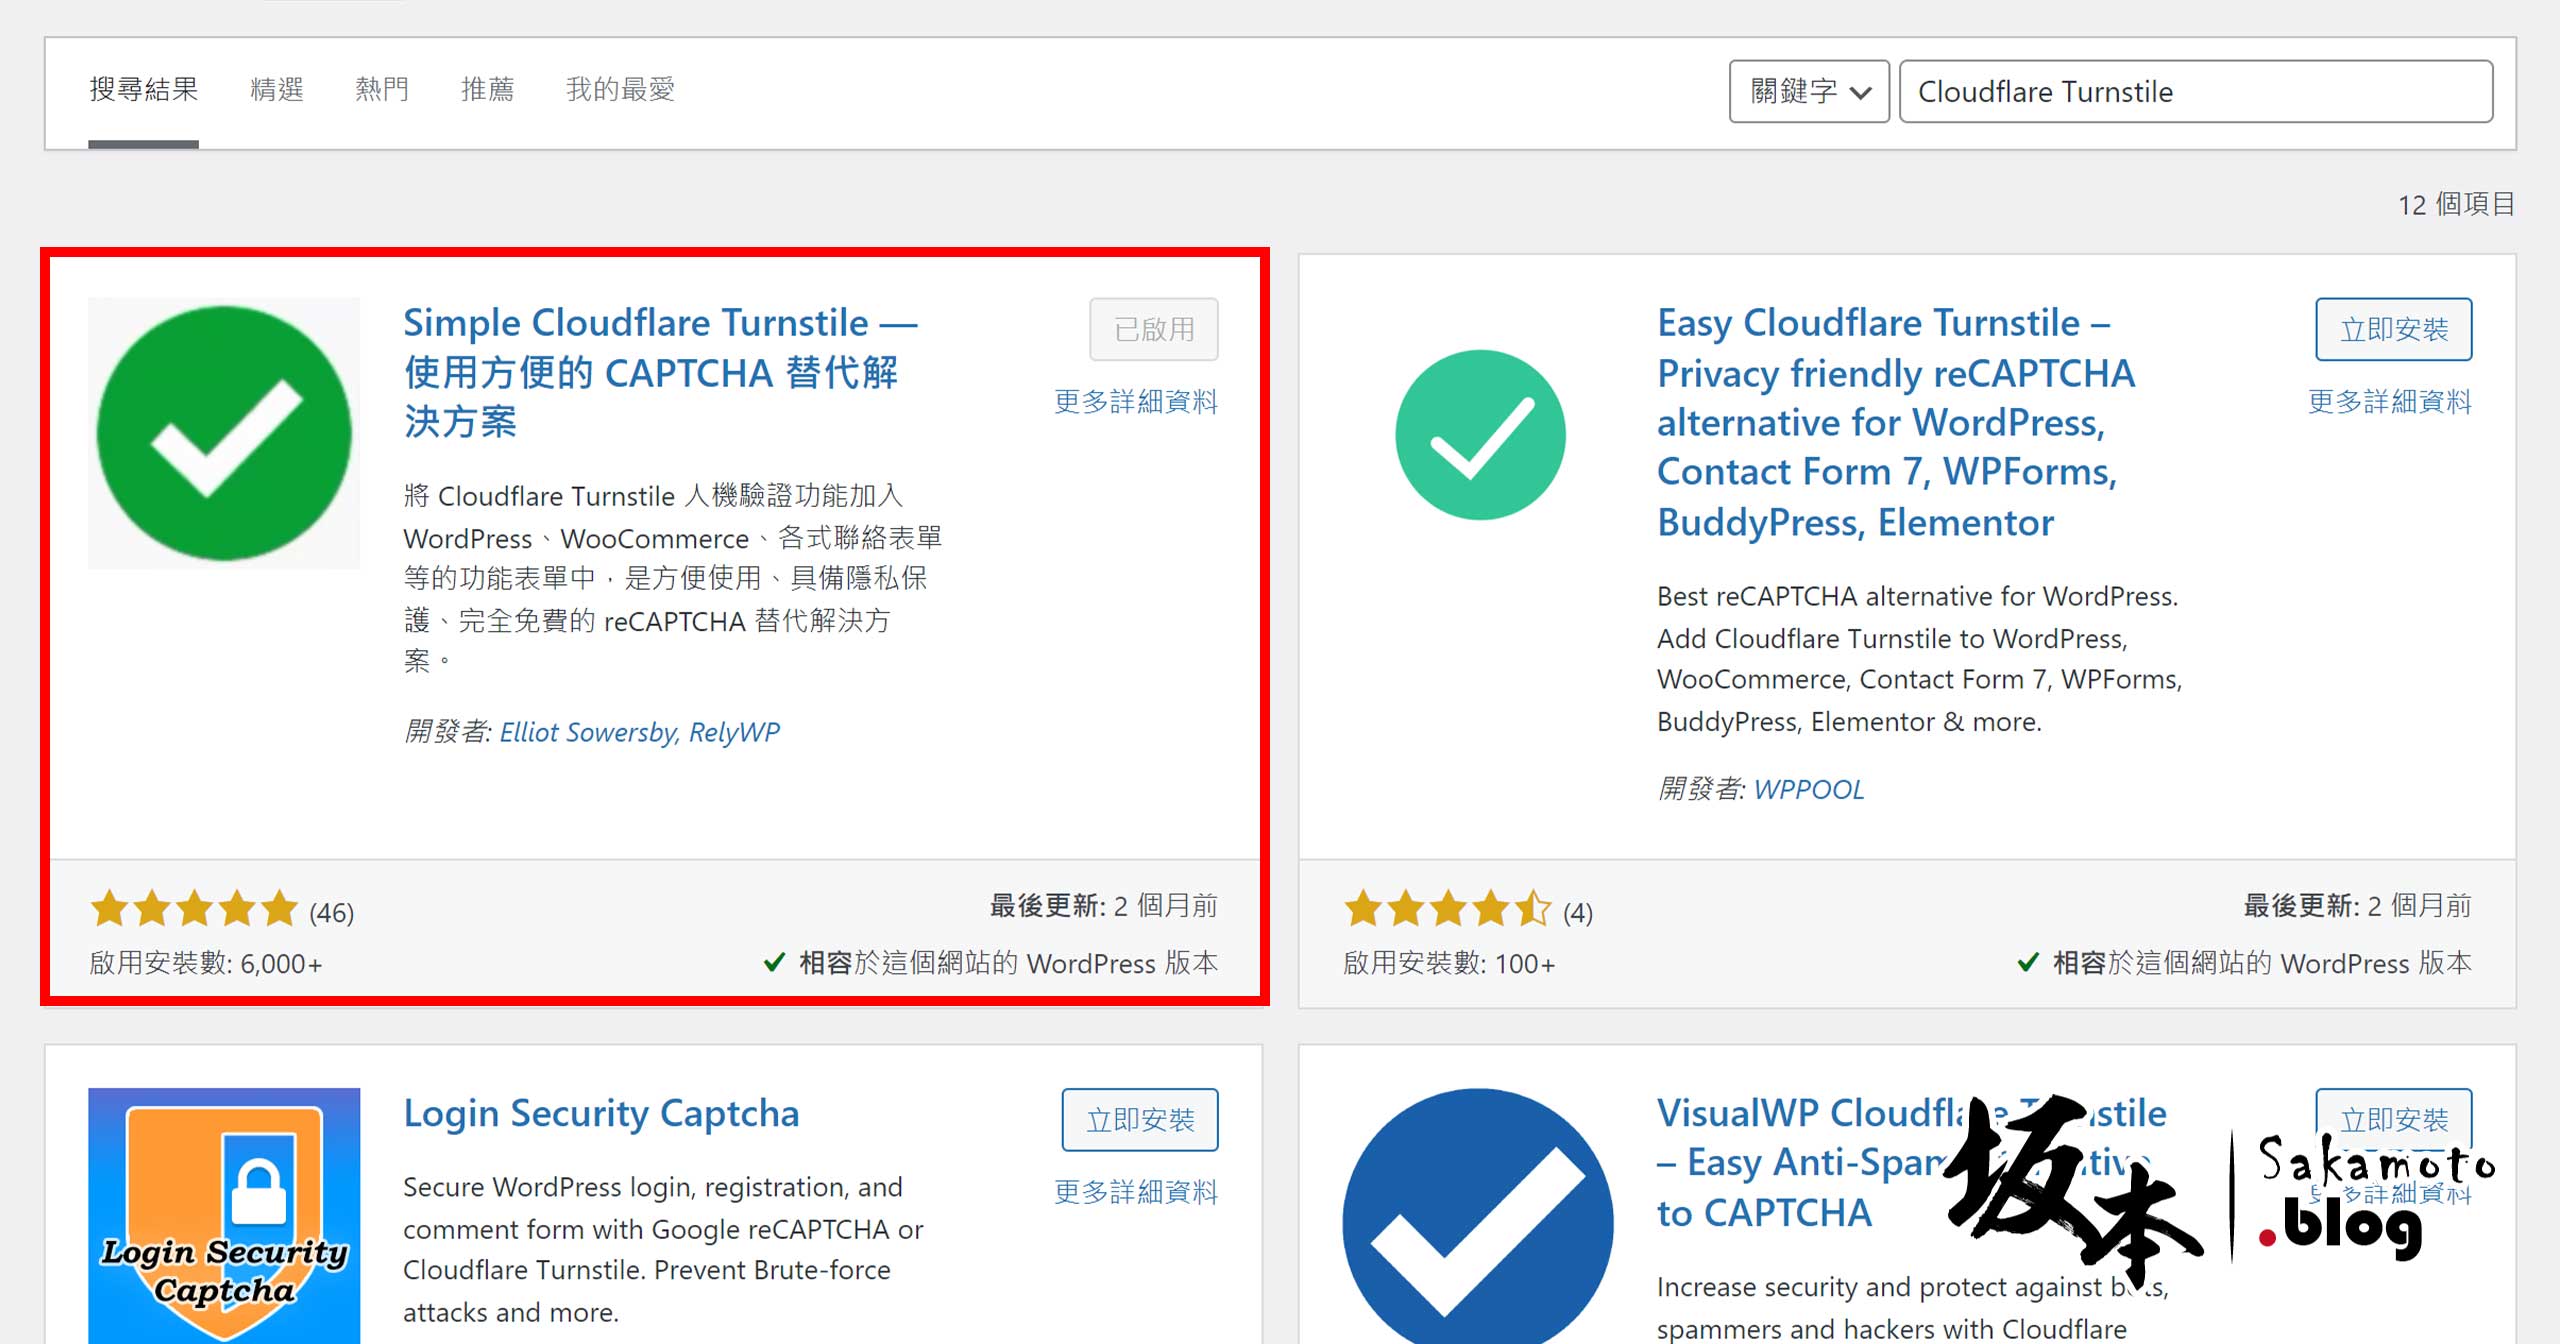2560x1344 pixels.
Task: Open 更多詳細資料 for Login Security Captcha
Action: [1136, 1192]
